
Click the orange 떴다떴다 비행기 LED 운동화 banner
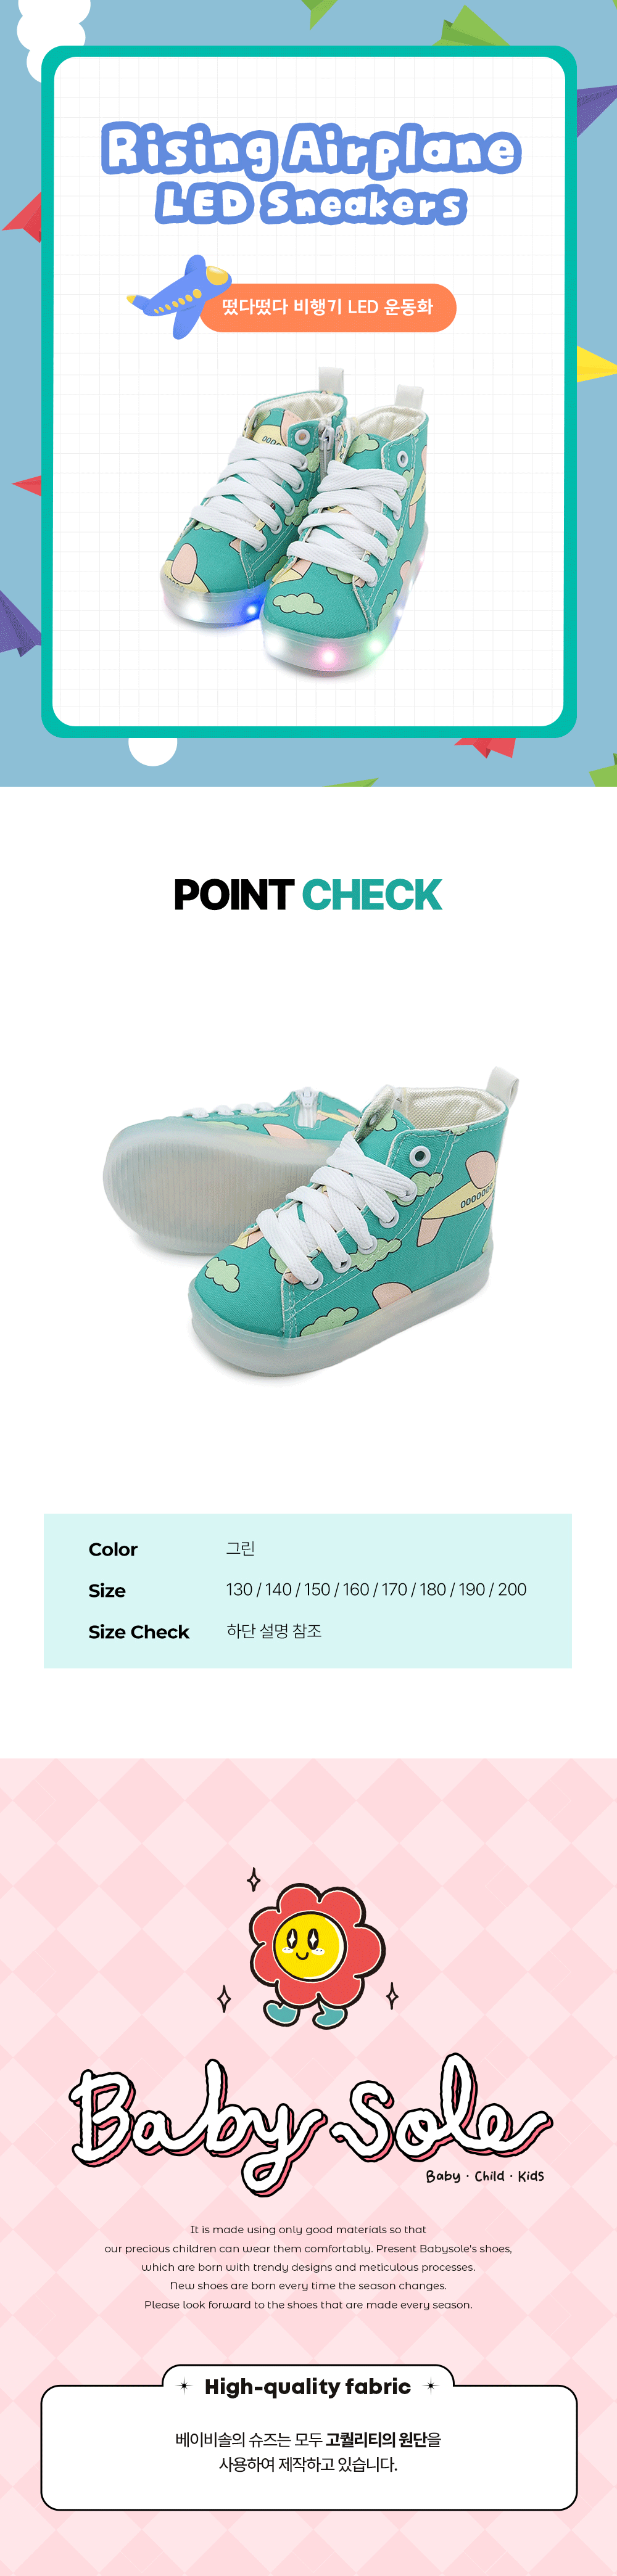pyautogui.click(x=327, y=307)
